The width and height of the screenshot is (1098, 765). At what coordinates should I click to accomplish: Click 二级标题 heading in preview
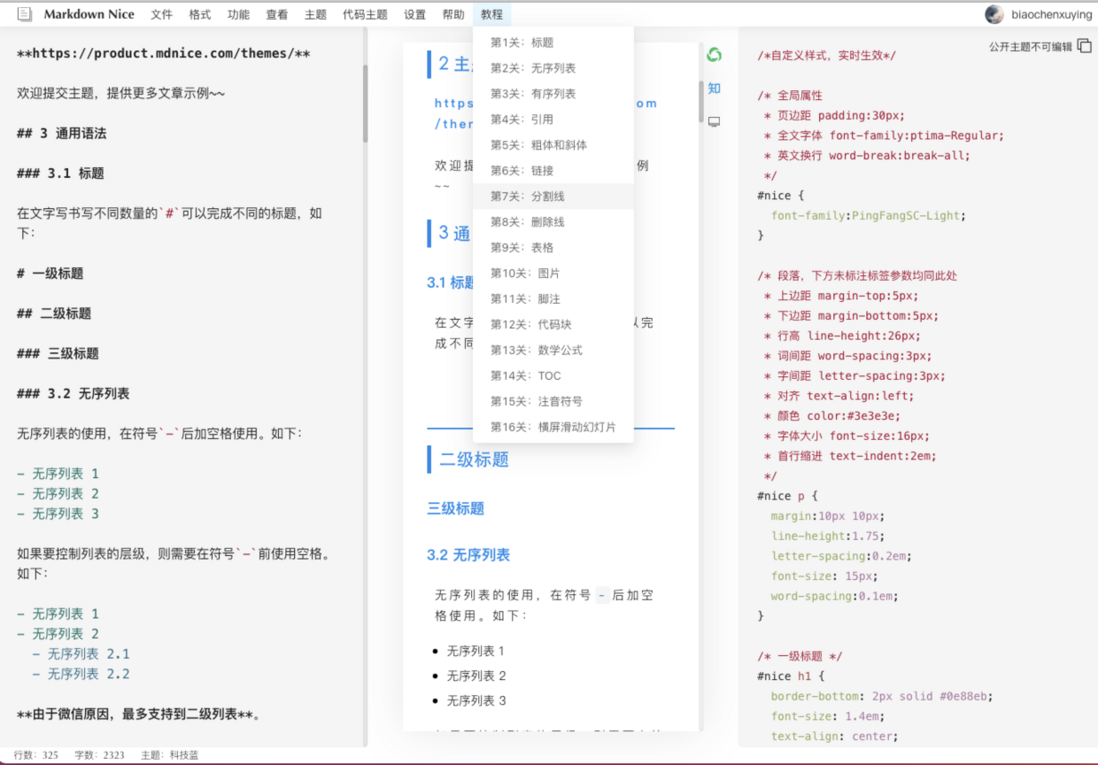(473, 460)
